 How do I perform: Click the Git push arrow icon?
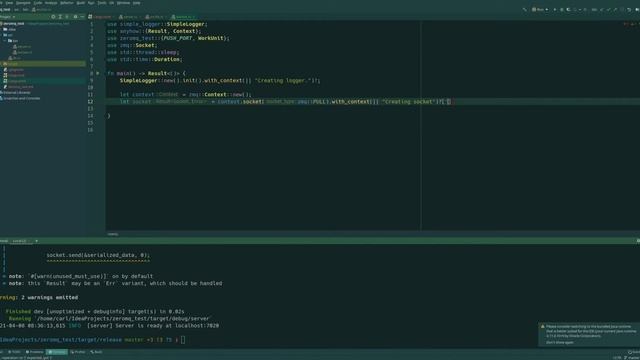point(615,9)
